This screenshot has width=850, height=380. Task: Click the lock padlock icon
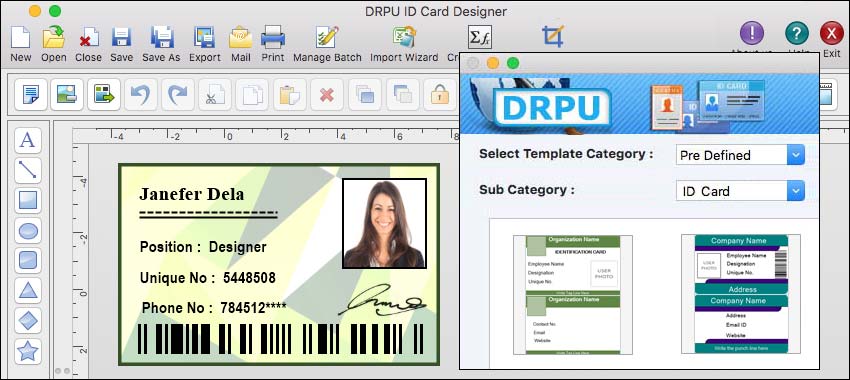point(440,95)
